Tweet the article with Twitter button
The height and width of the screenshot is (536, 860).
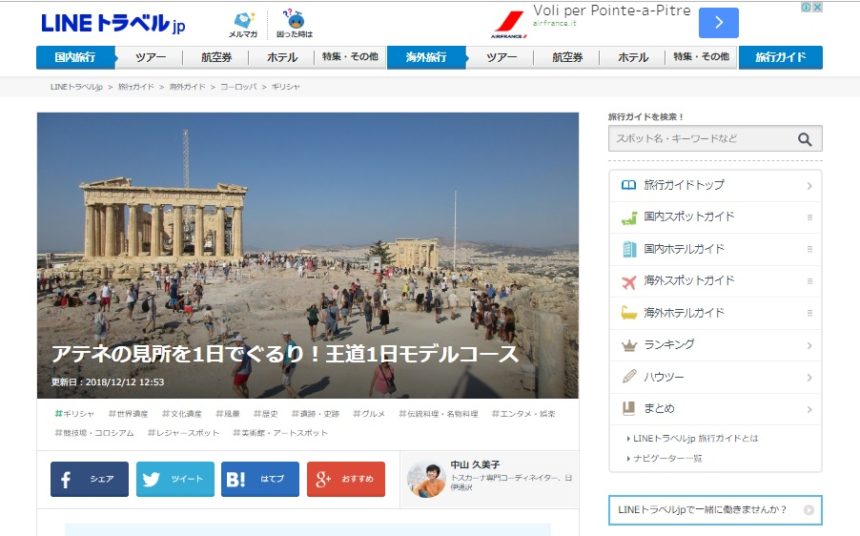[175, 480]
